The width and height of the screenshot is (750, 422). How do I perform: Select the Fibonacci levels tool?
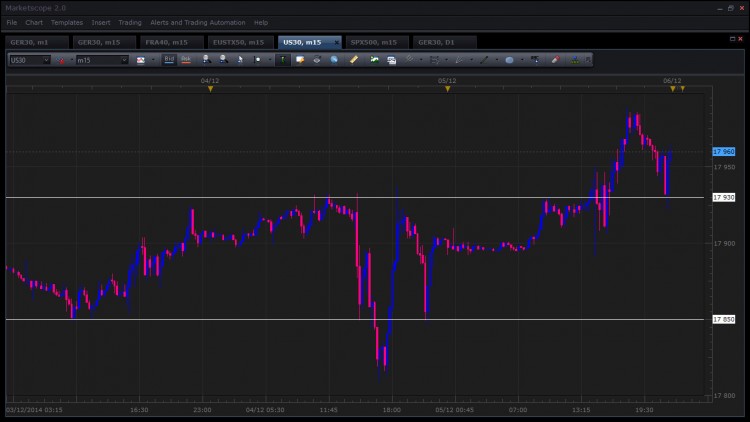(434, 60)
